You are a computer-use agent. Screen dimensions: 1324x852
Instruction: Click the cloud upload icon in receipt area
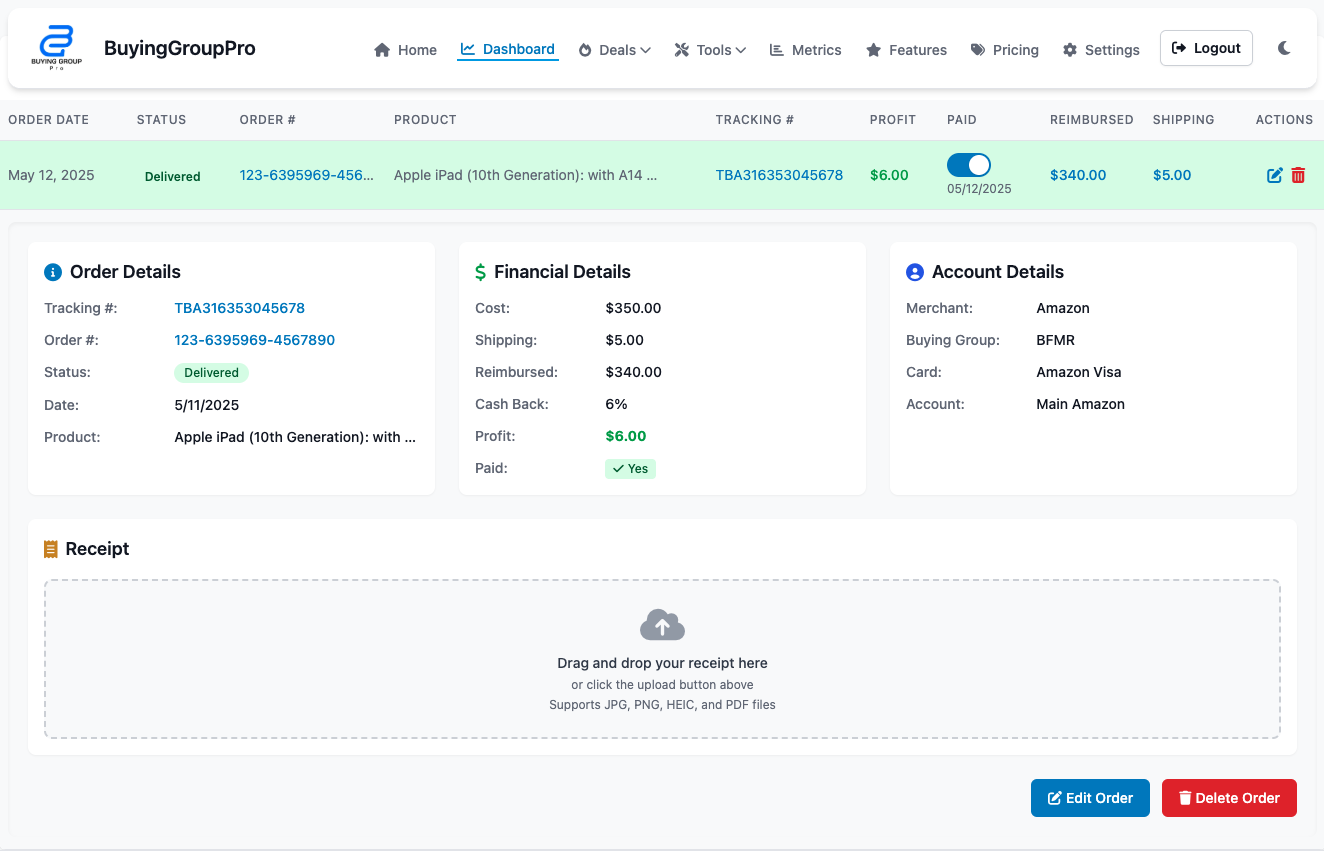[662, 625]
